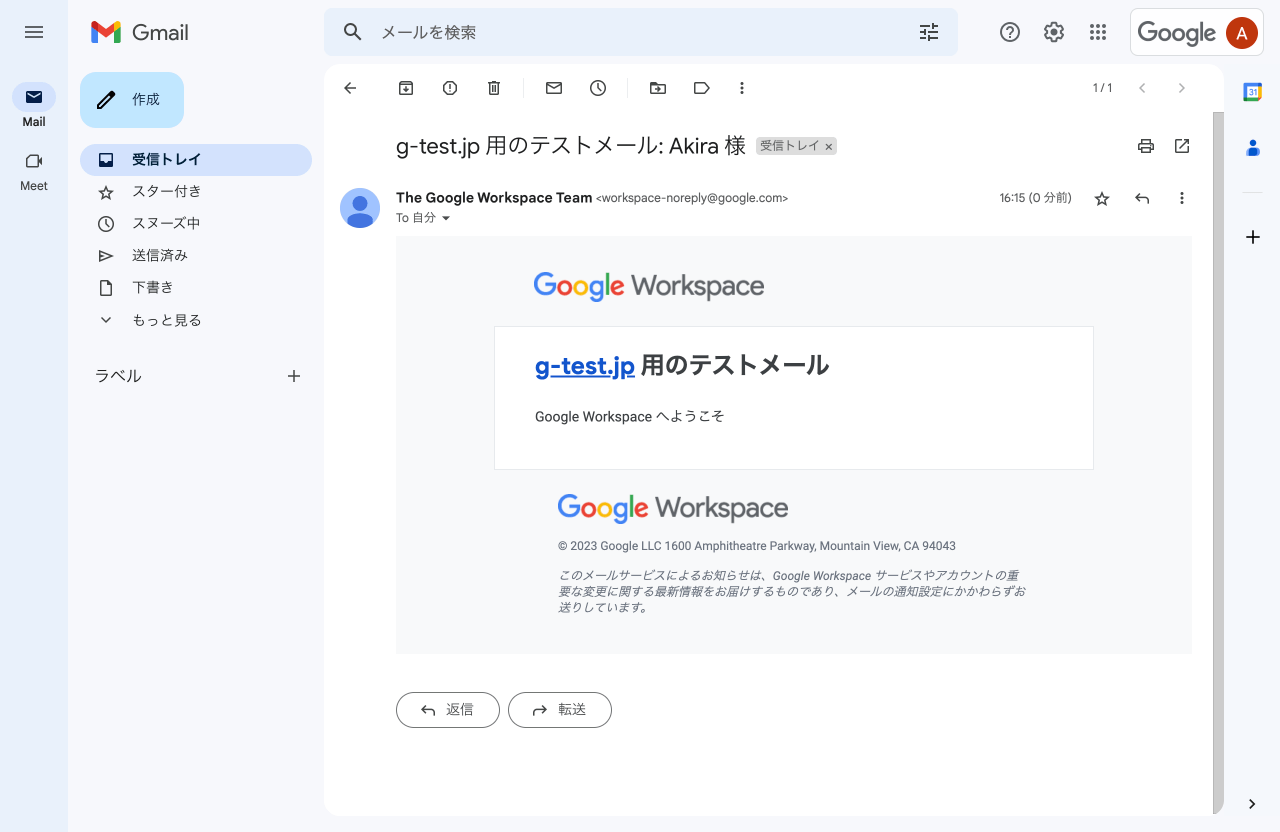Open 下書き folder
The height and width of the screenshot is (832, 1280).
[x=196, y=287]
